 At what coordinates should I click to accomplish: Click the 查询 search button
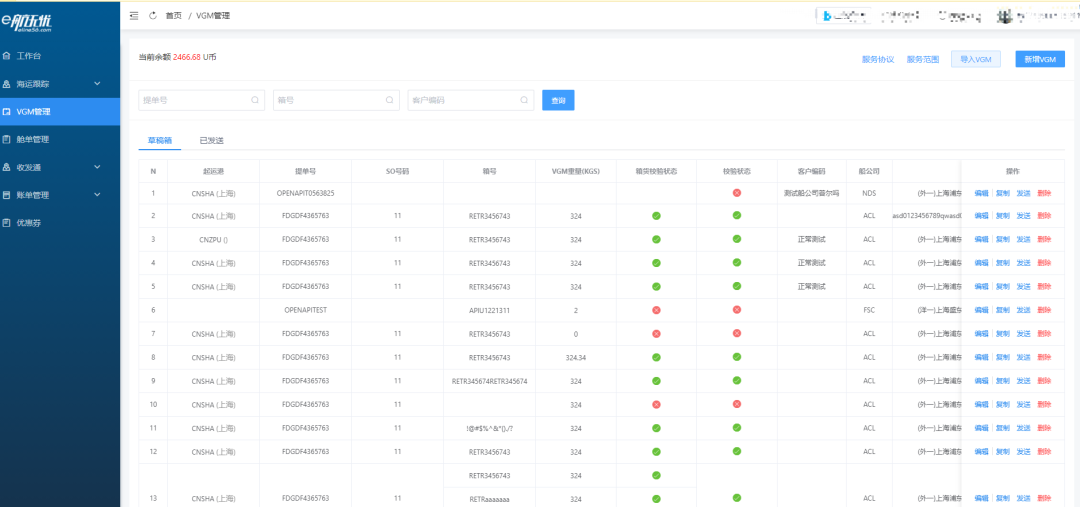[558, 100]
